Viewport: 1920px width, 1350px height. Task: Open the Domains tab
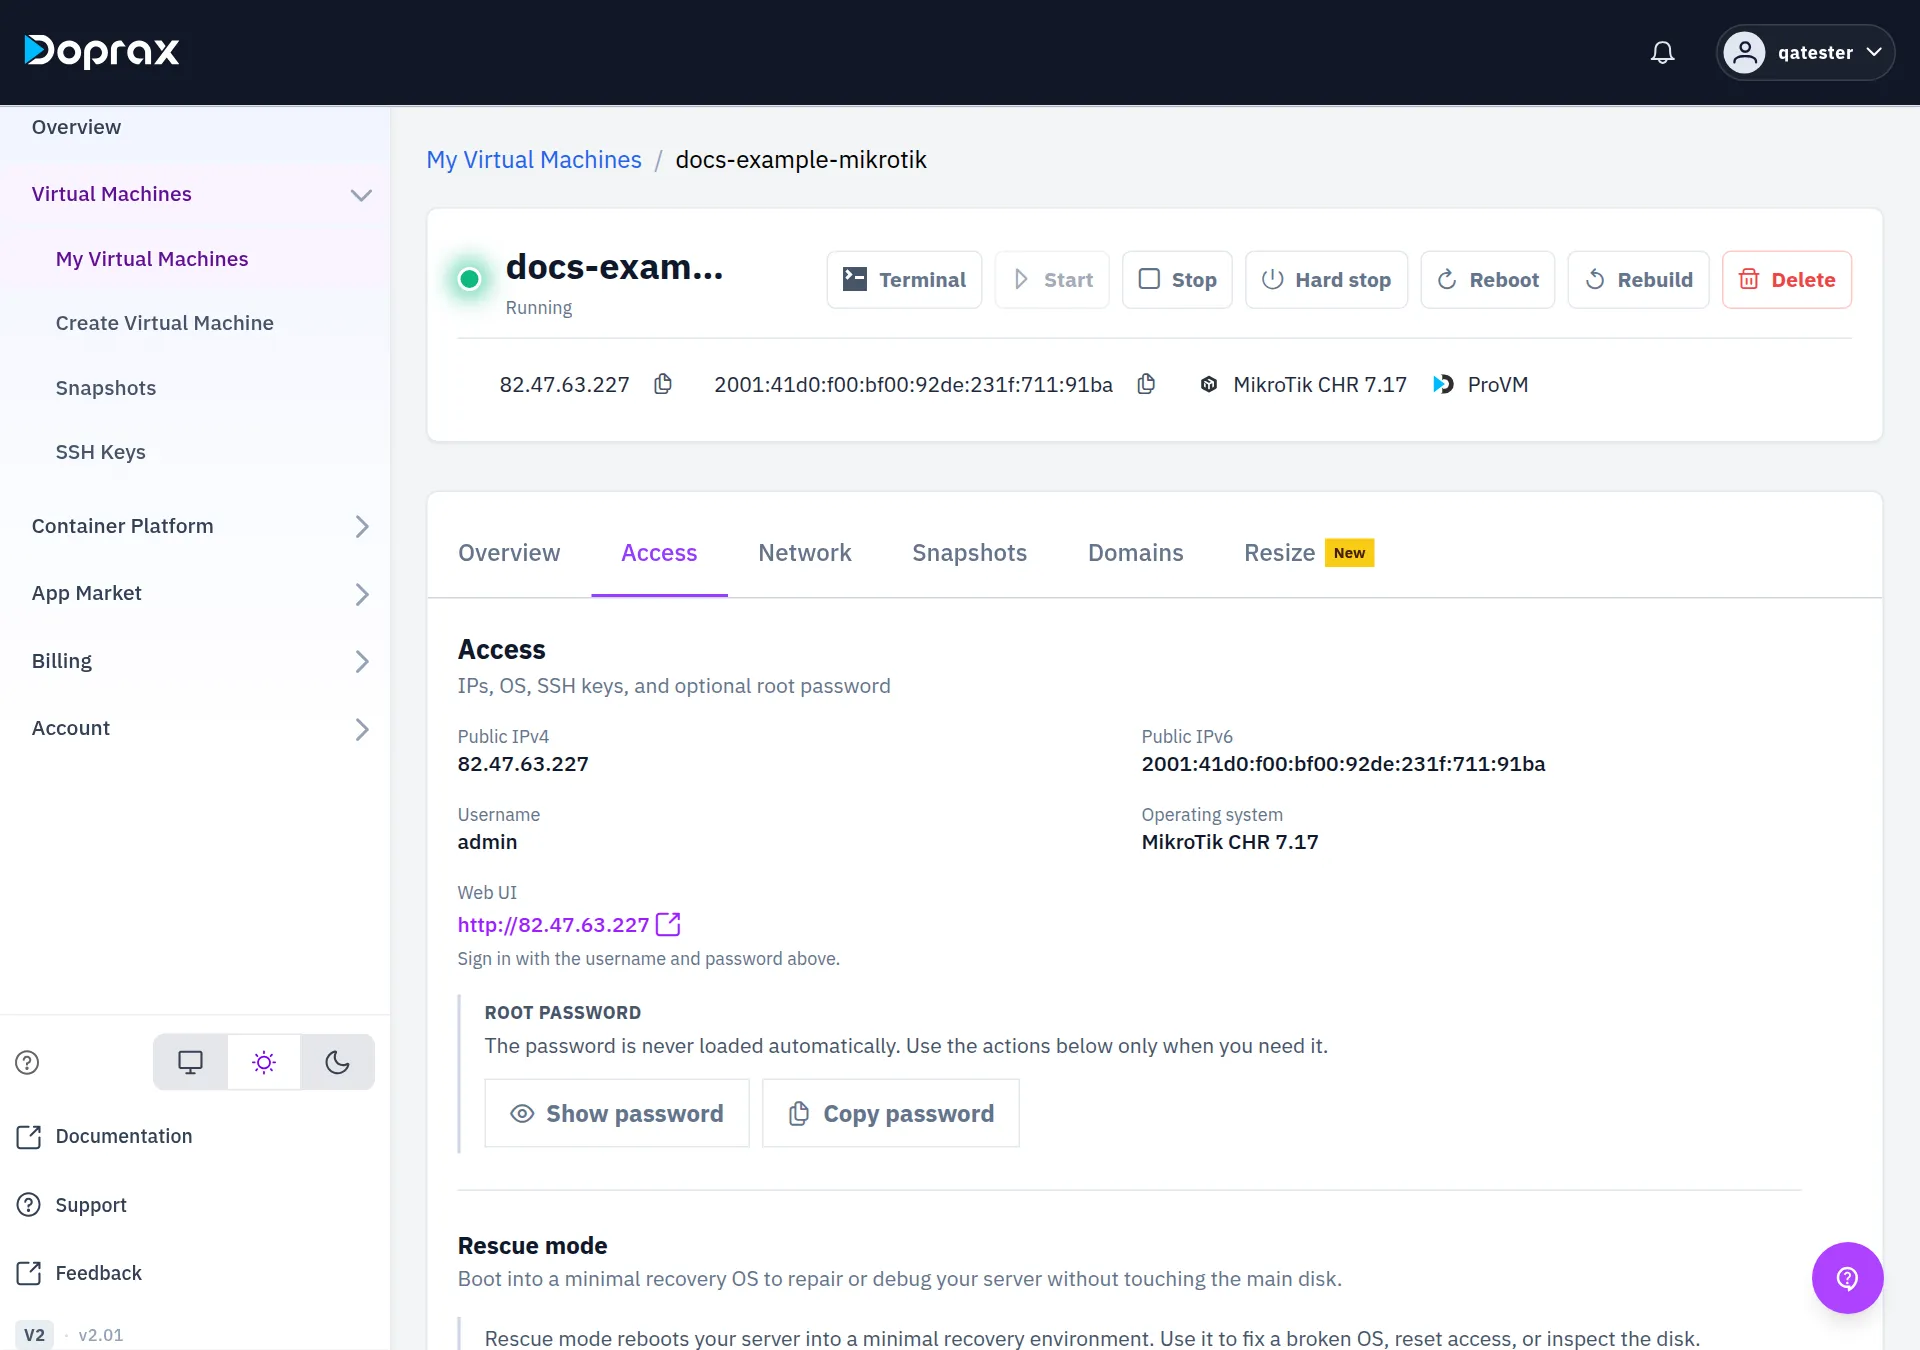(x=1135, y=553)
